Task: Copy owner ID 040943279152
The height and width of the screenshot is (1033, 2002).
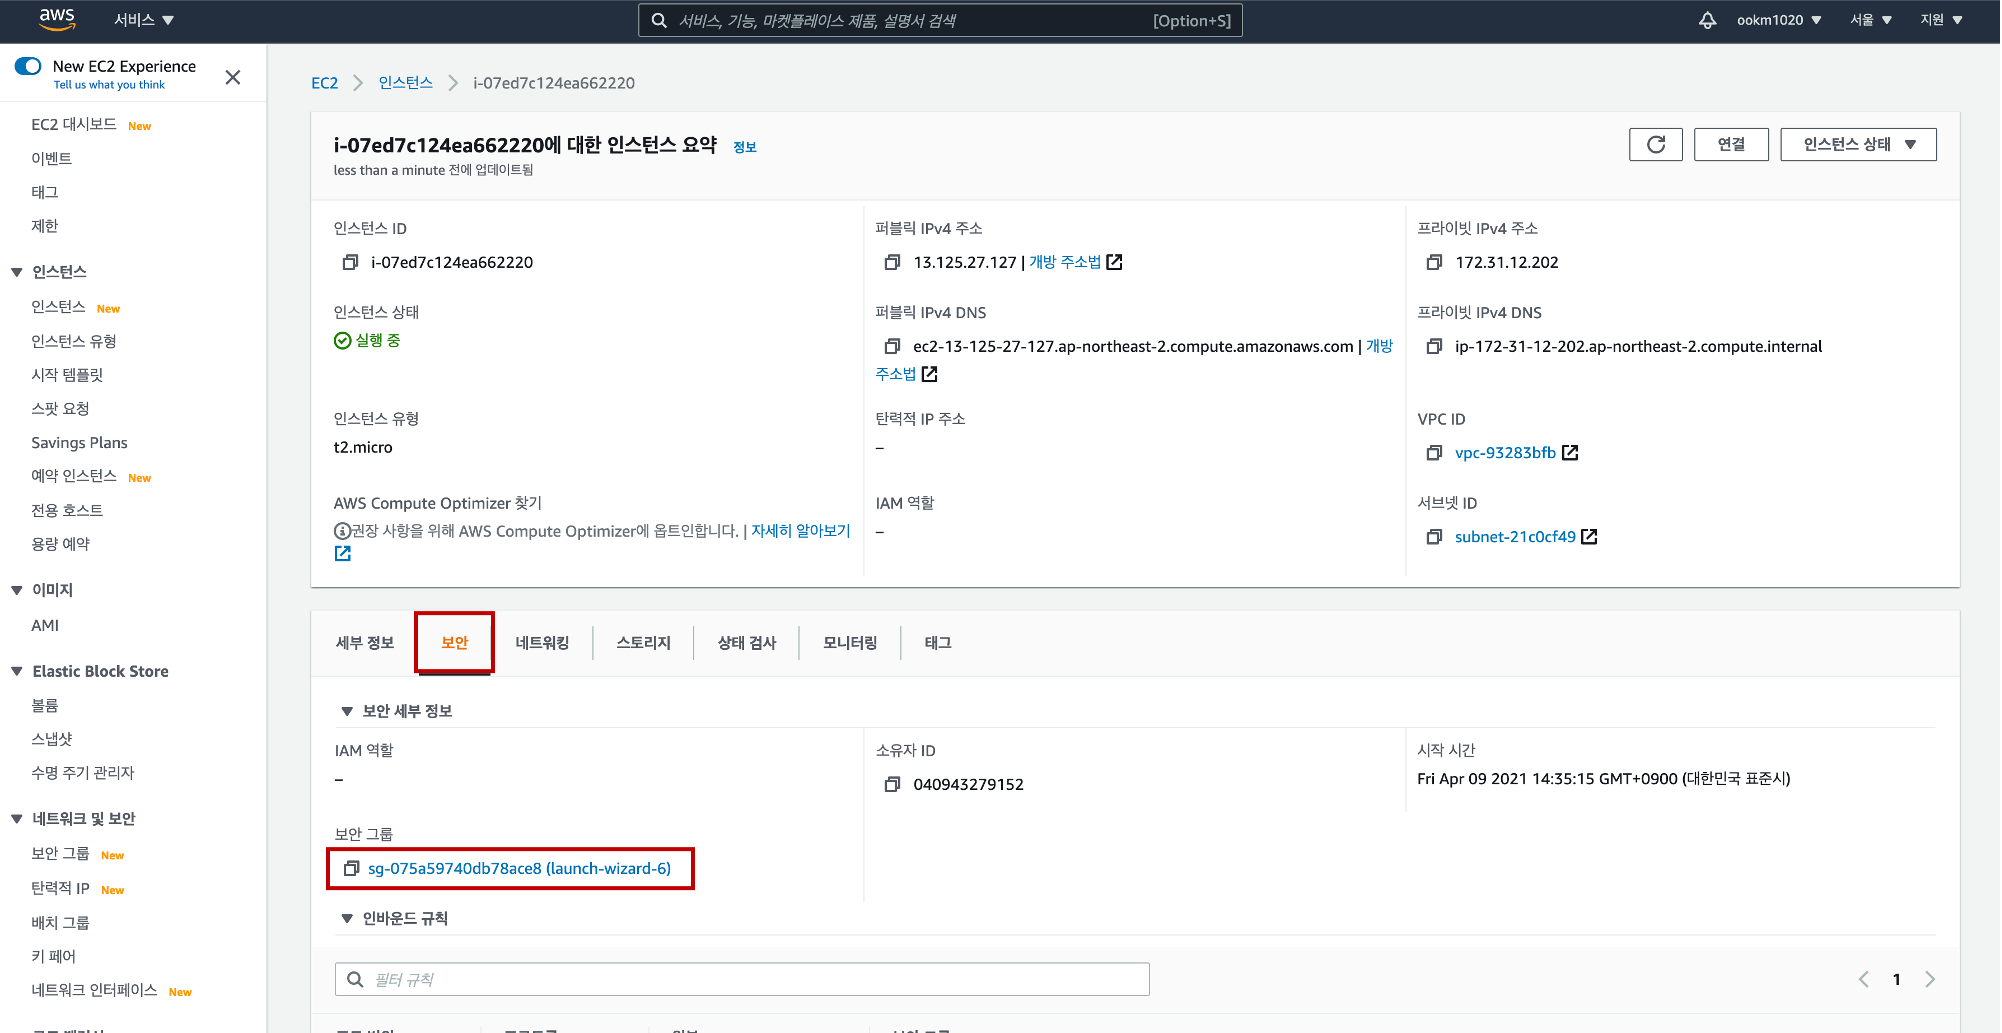Action: point(892,785)
